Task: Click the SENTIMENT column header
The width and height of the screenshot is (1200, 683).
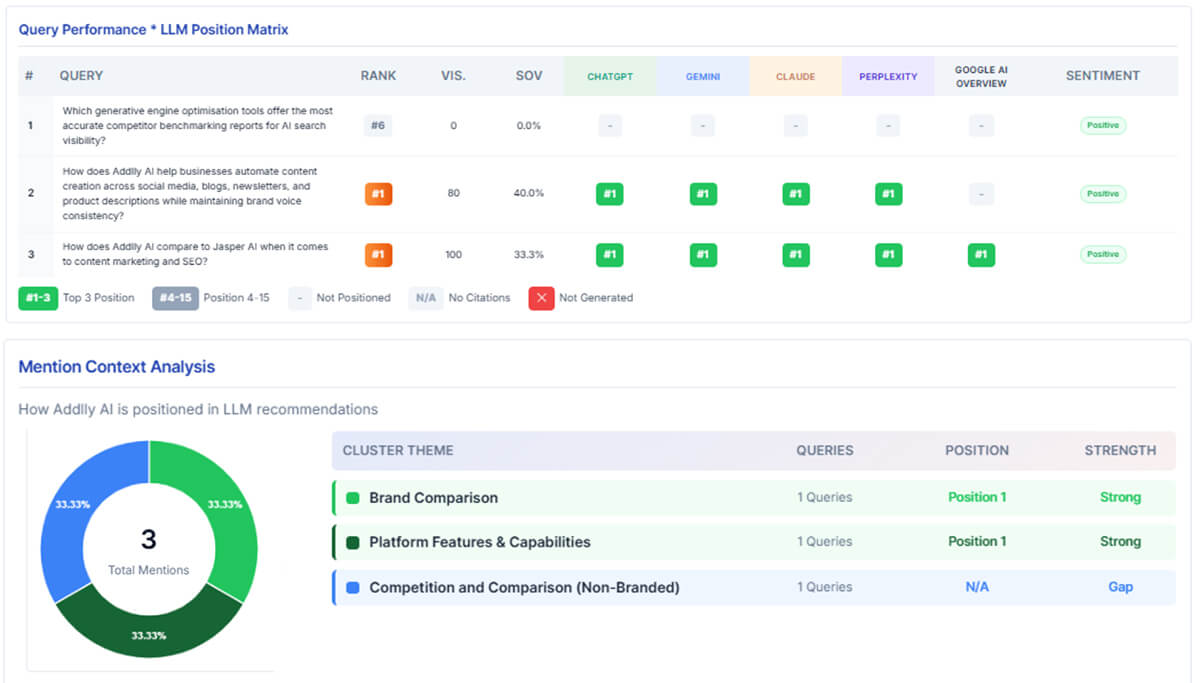Action: 1103,75
